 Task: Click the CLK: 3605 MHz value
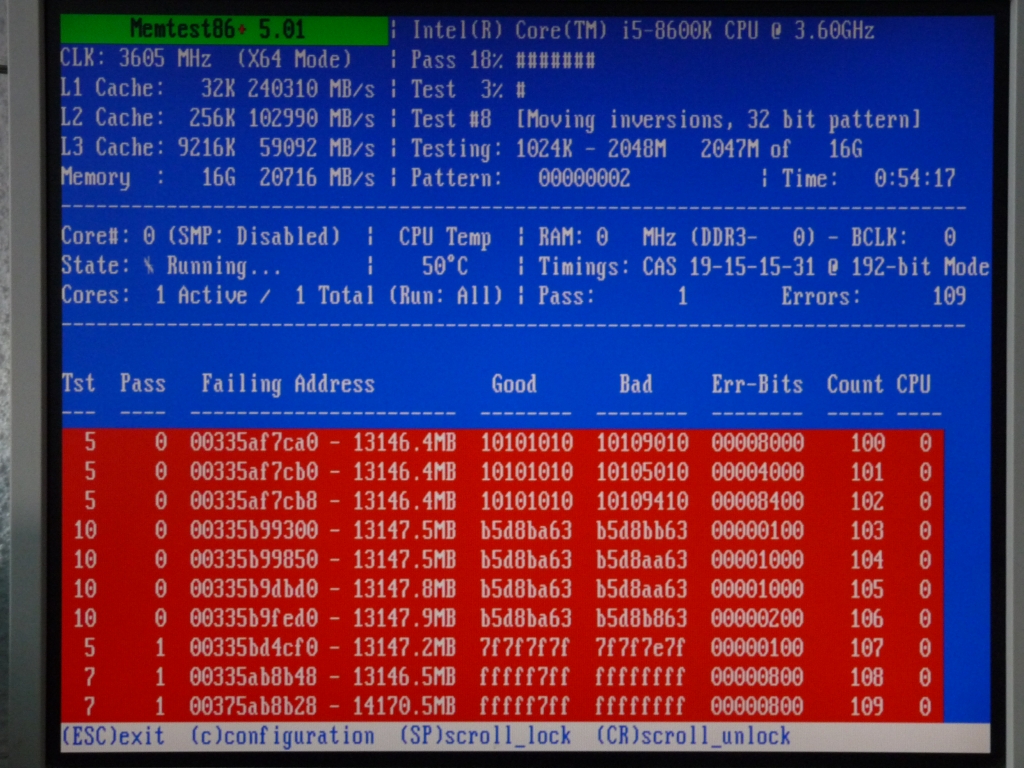(x=136, y=59)
